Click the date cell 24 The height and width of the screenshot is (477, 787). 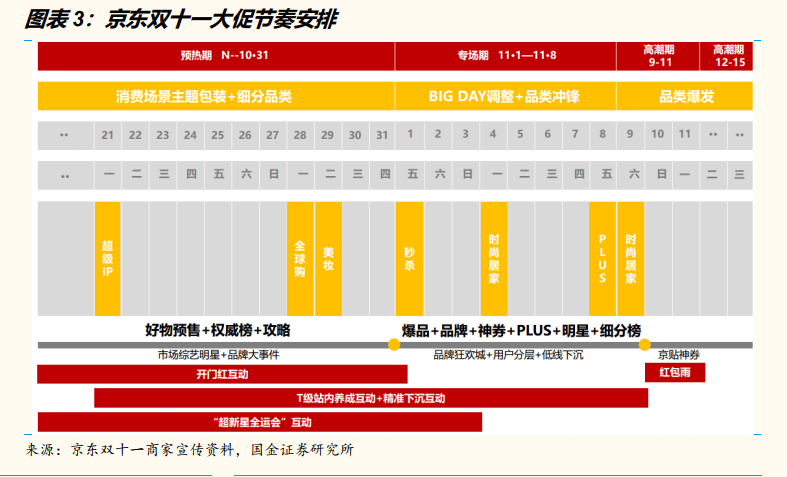(x=190, y=135)
